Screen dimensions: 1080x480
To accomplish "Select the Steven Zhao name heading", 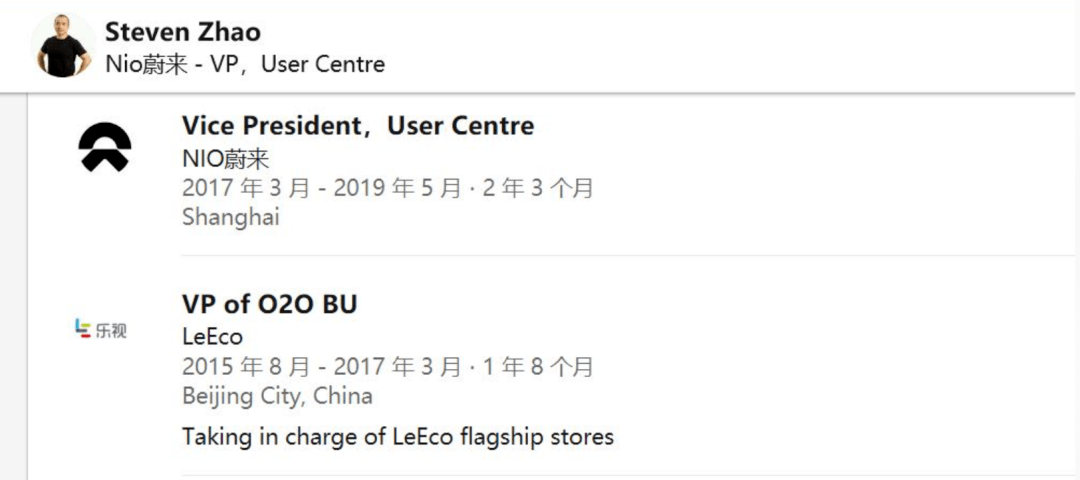I will click(183, 32).
